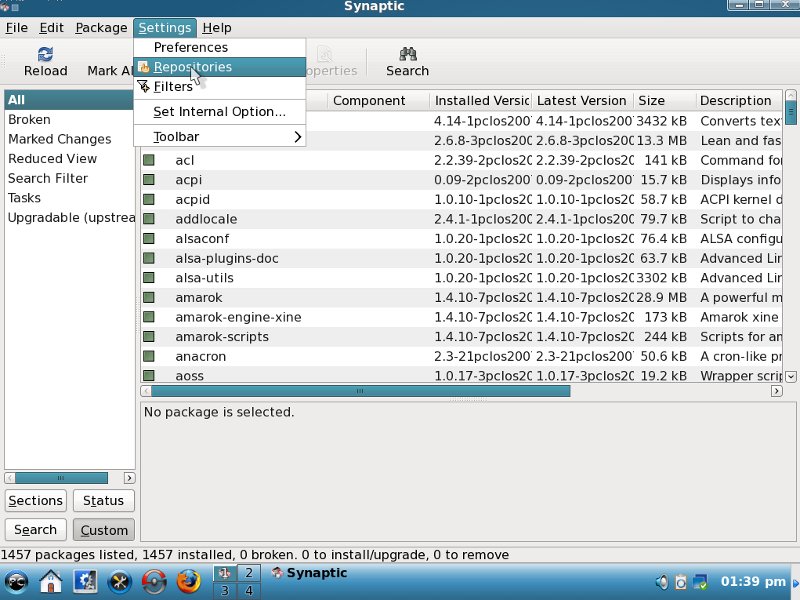Toggle status box for amarok package

tap(149, 297)
